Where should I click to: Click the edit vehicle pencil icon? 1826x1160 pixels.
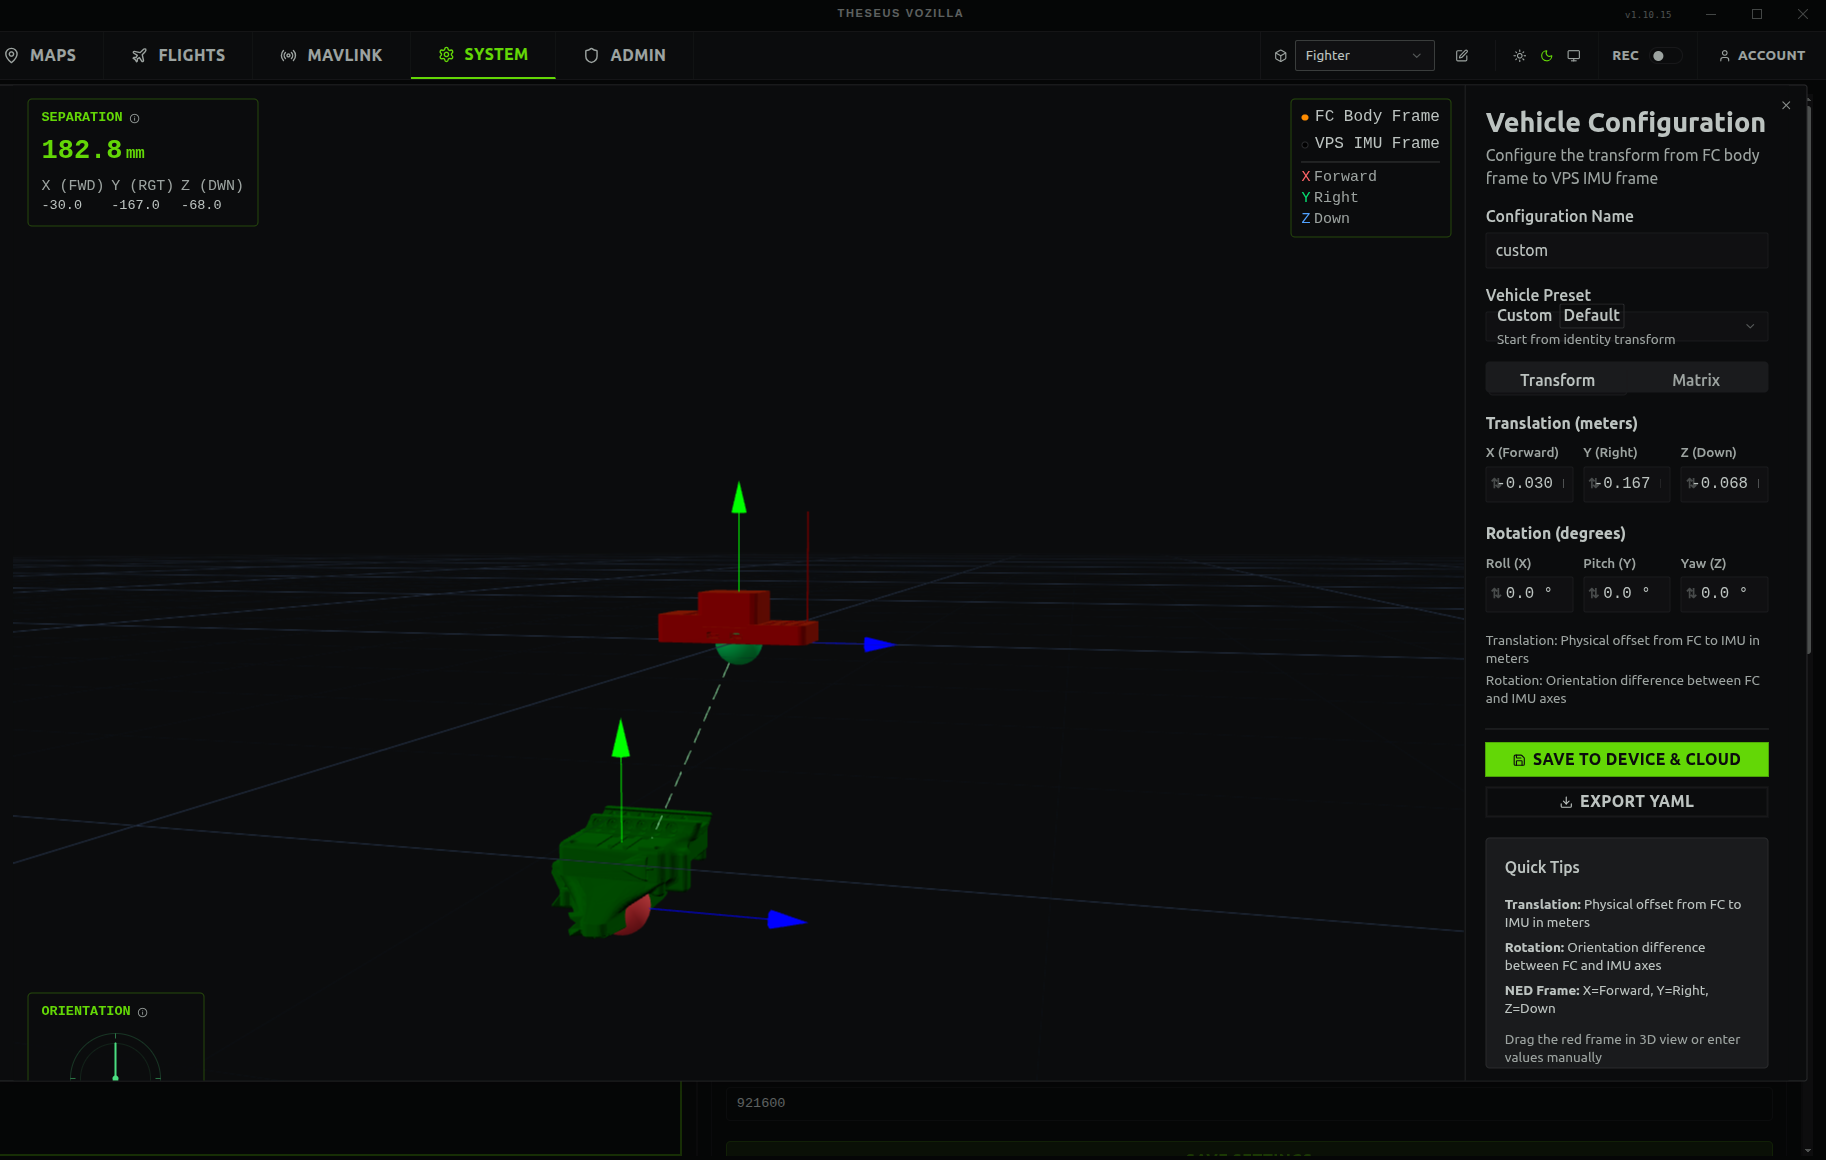[x=1461, y=56]
